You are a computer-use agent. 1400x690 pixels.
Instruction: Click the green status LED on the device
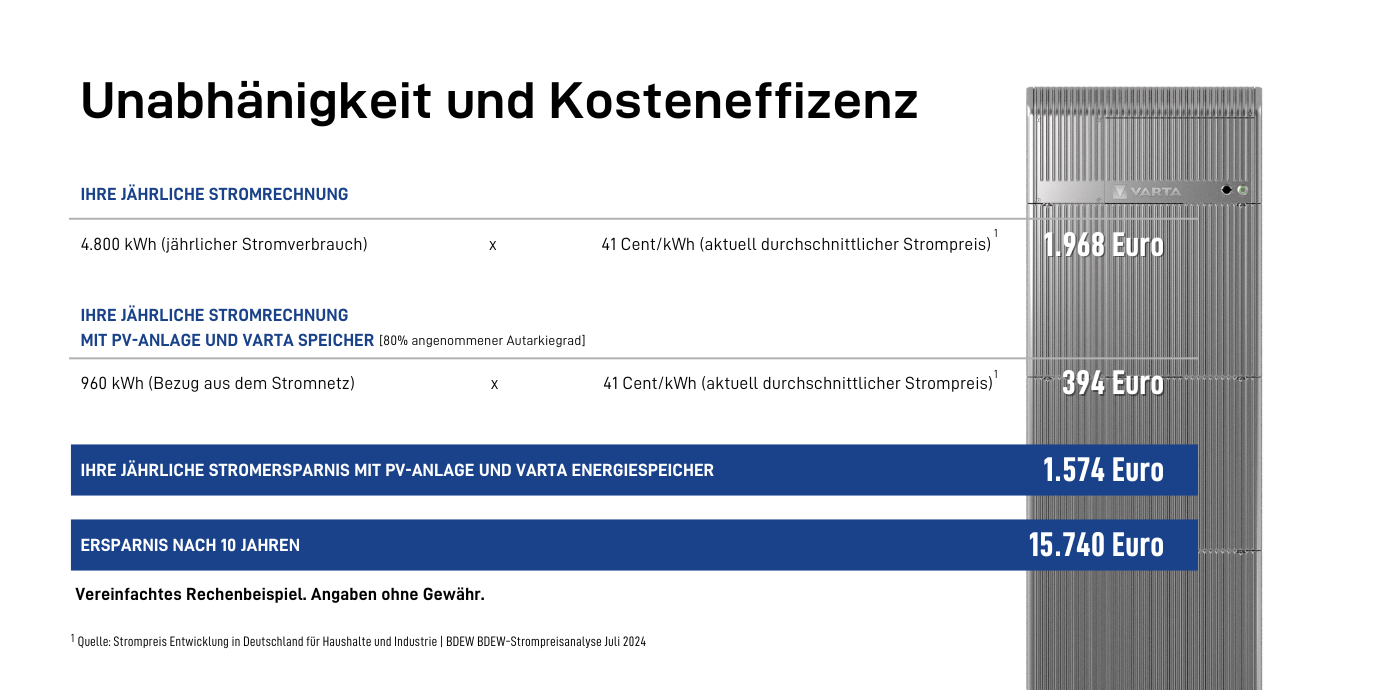tap(1243, 190)
